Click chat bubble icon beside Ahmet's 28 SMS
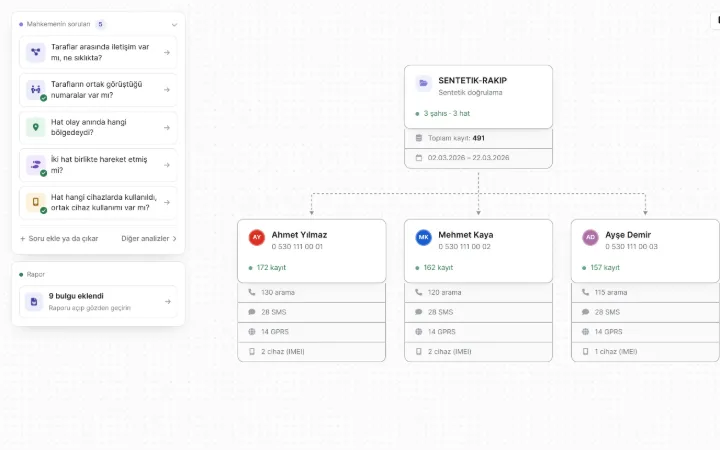 (x=252, y=312)
